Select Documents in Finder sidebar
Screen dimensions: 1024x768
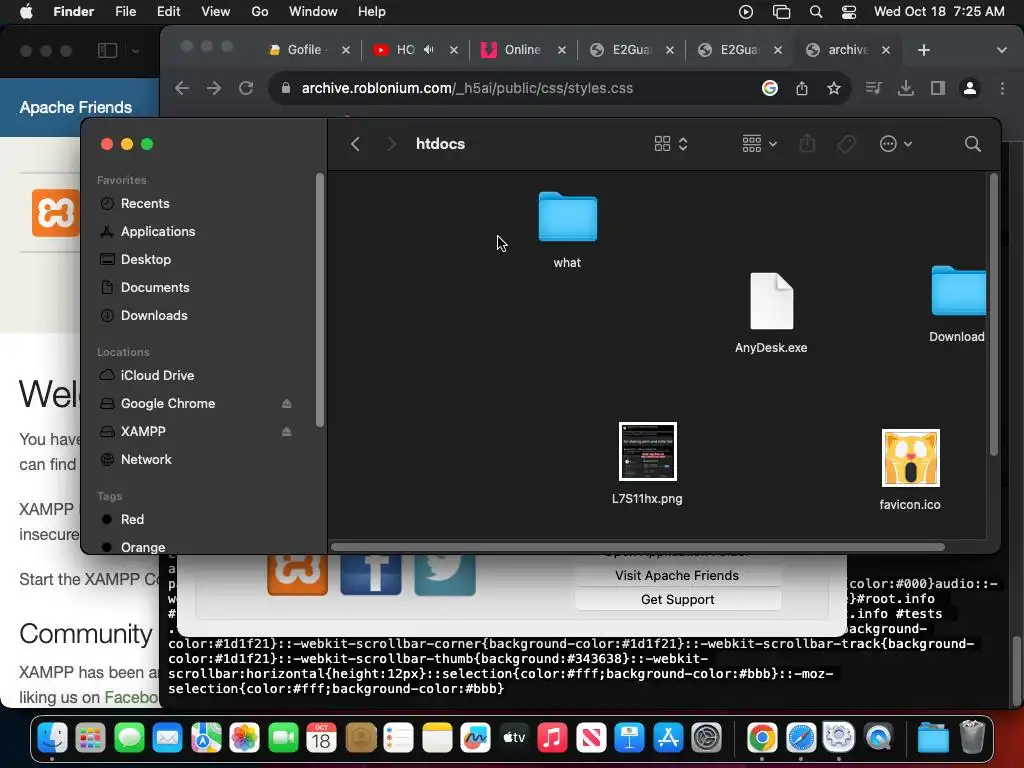155,287
